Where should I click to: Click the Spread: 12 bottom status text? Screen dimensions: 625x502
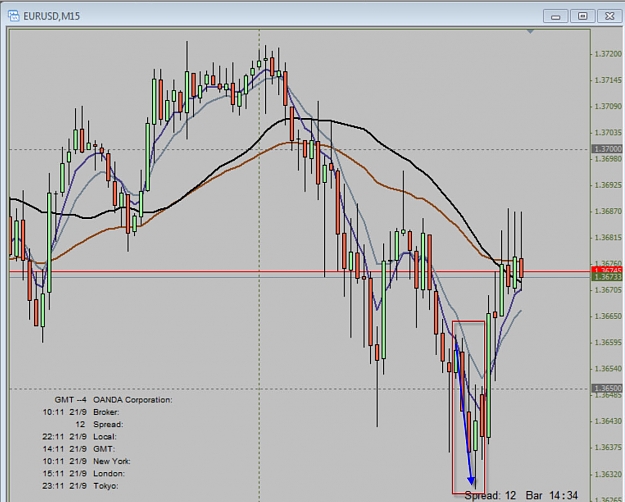click(x=490, y=496)
